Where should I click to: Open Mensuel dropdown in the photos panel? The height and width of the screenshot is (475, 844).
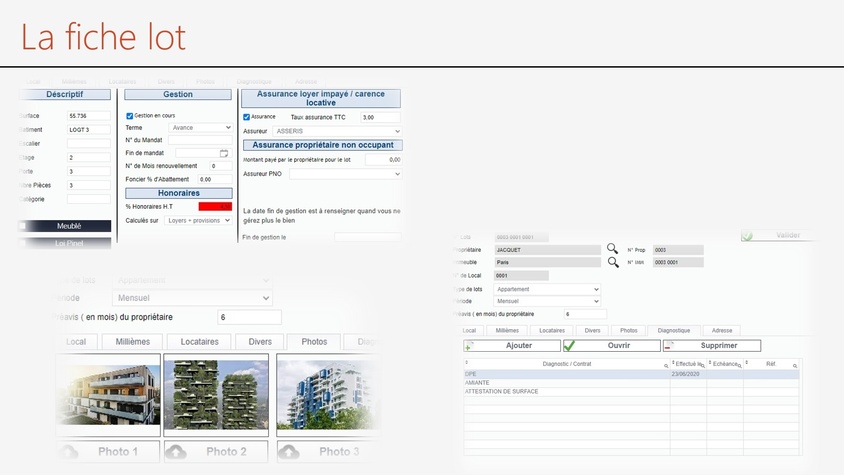click(x=192, y=298)
